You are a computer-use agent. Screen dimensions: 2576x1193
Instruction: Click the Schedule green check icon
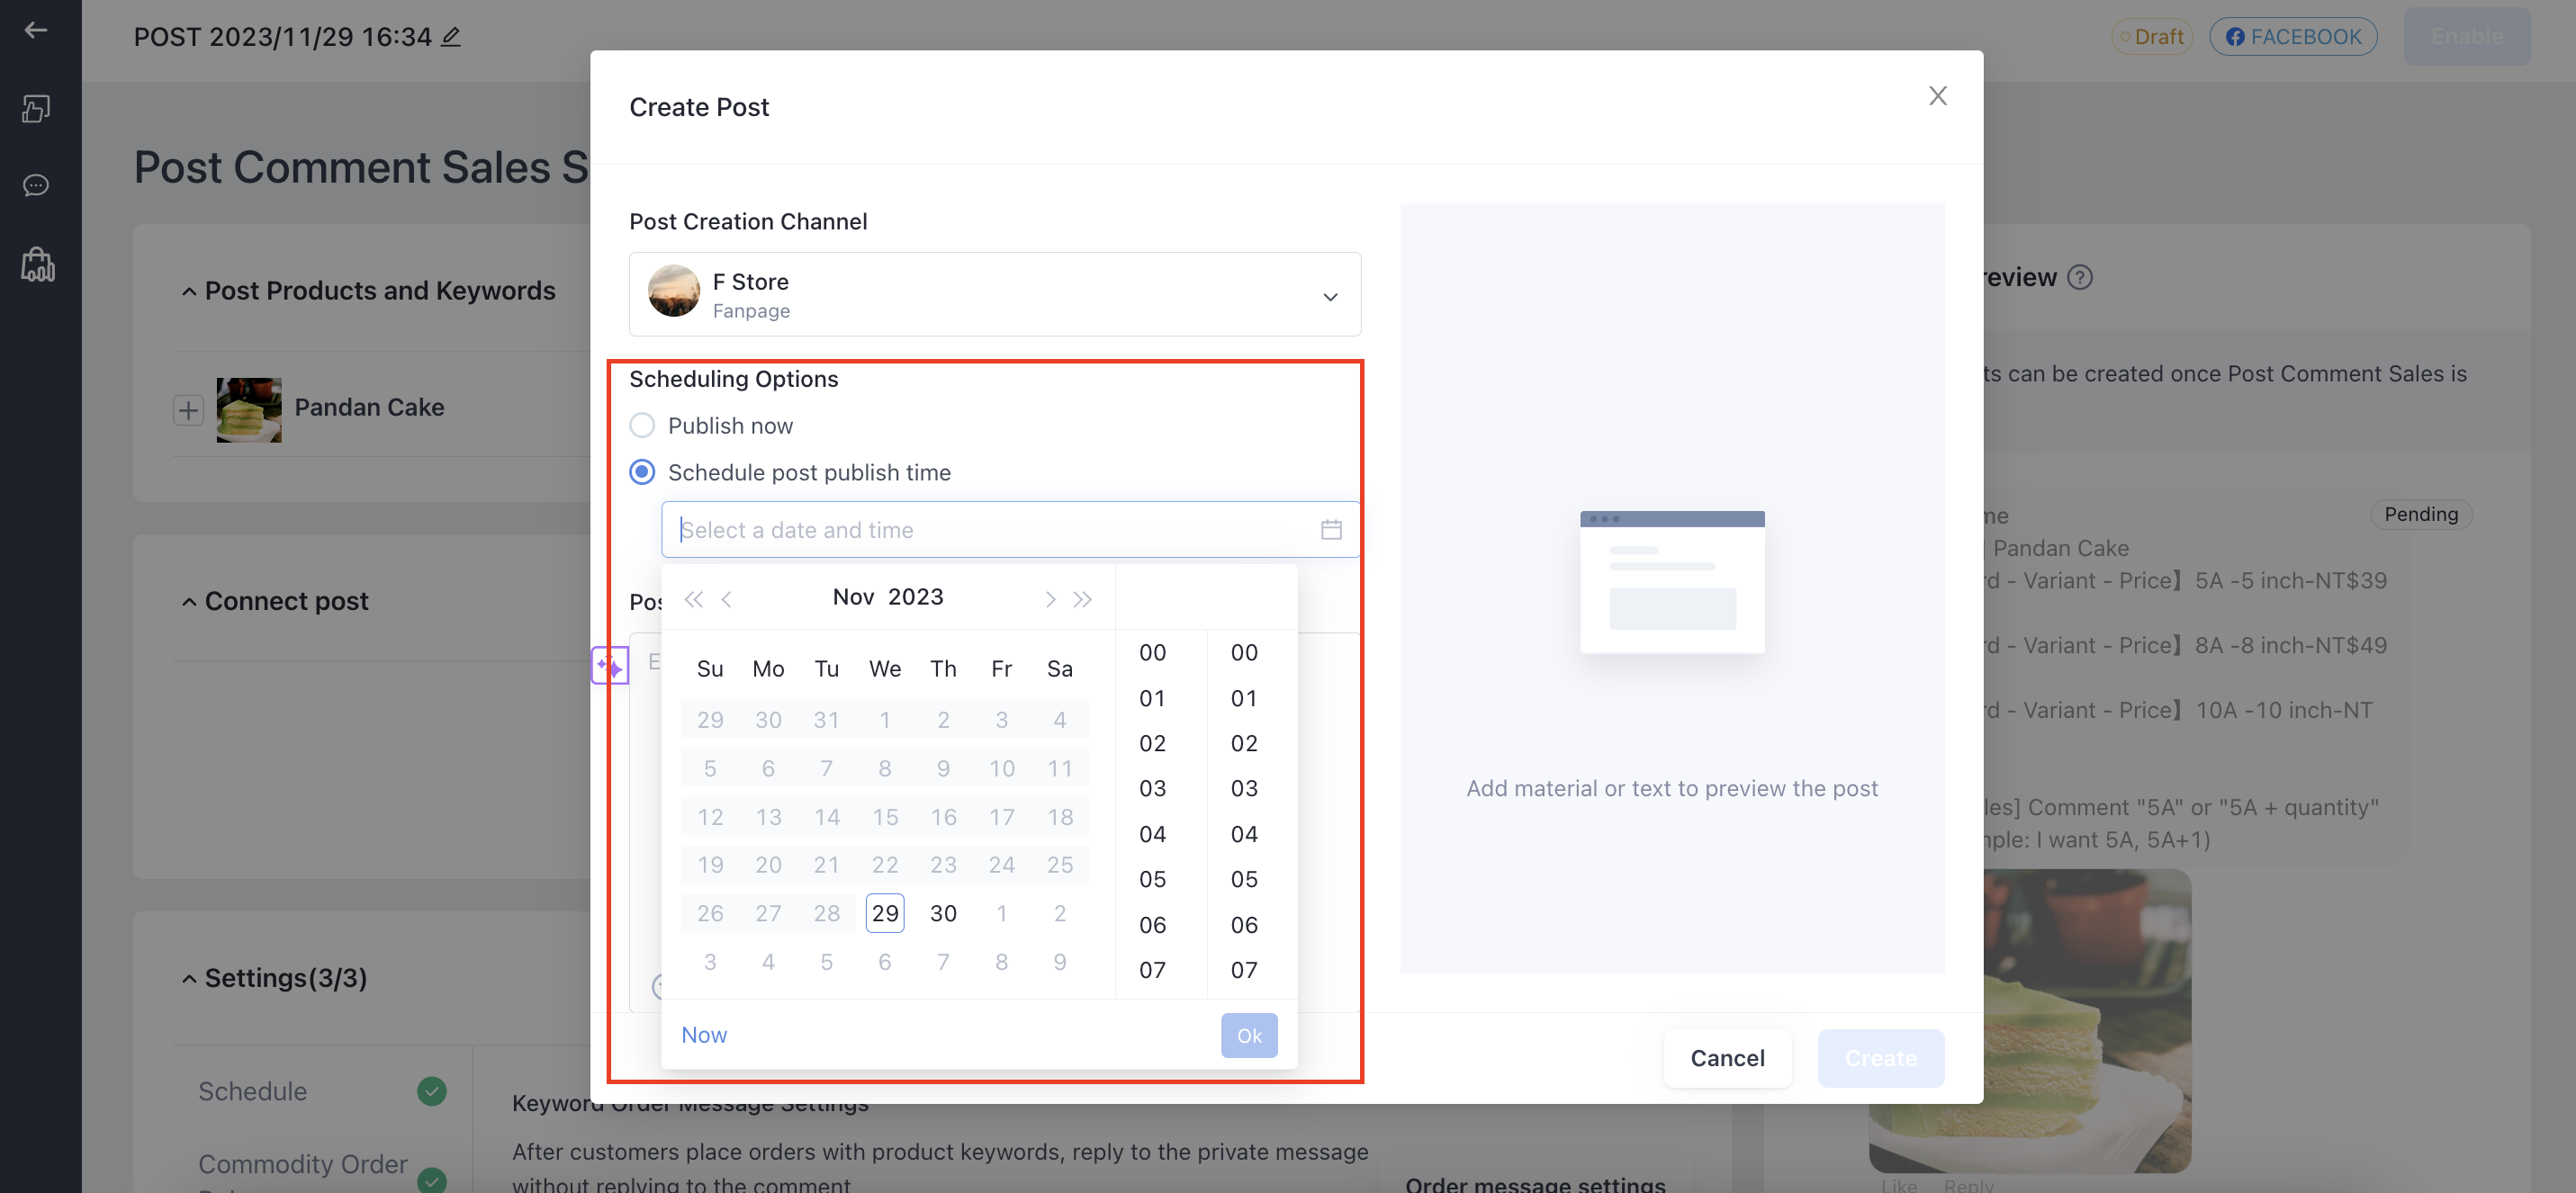tap(431, 1090)
